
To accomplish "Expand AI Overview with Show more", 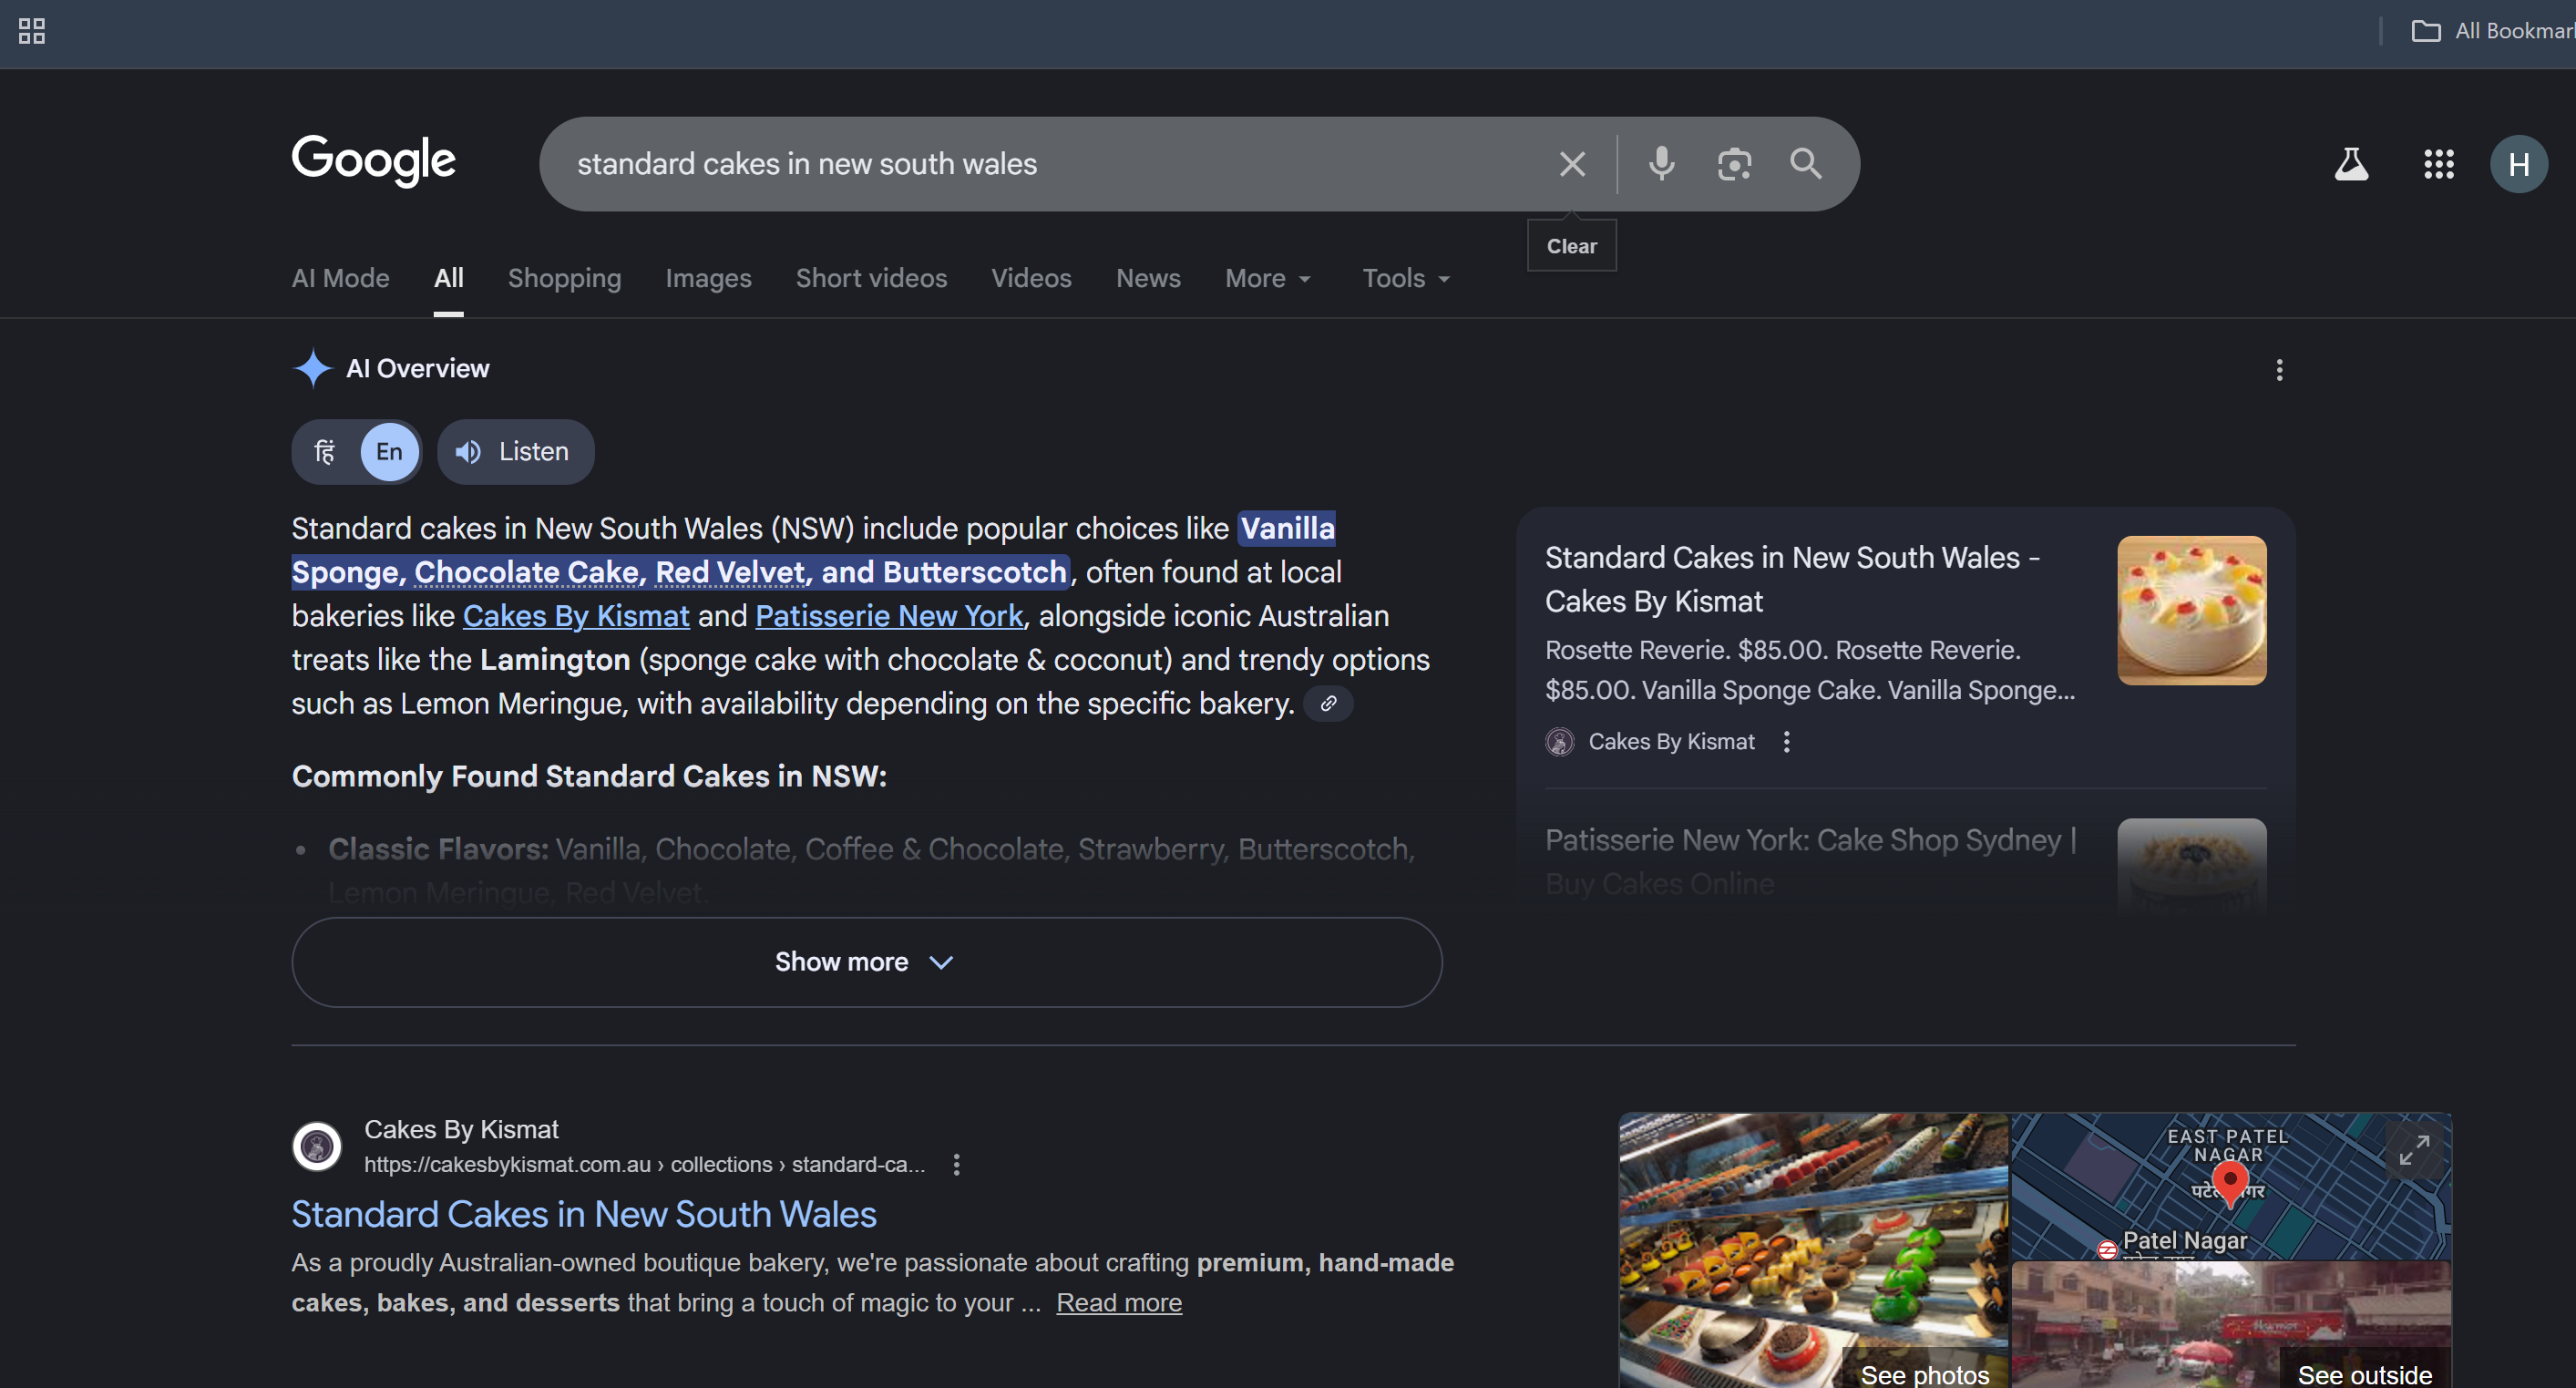I will (x=866, y=962).
